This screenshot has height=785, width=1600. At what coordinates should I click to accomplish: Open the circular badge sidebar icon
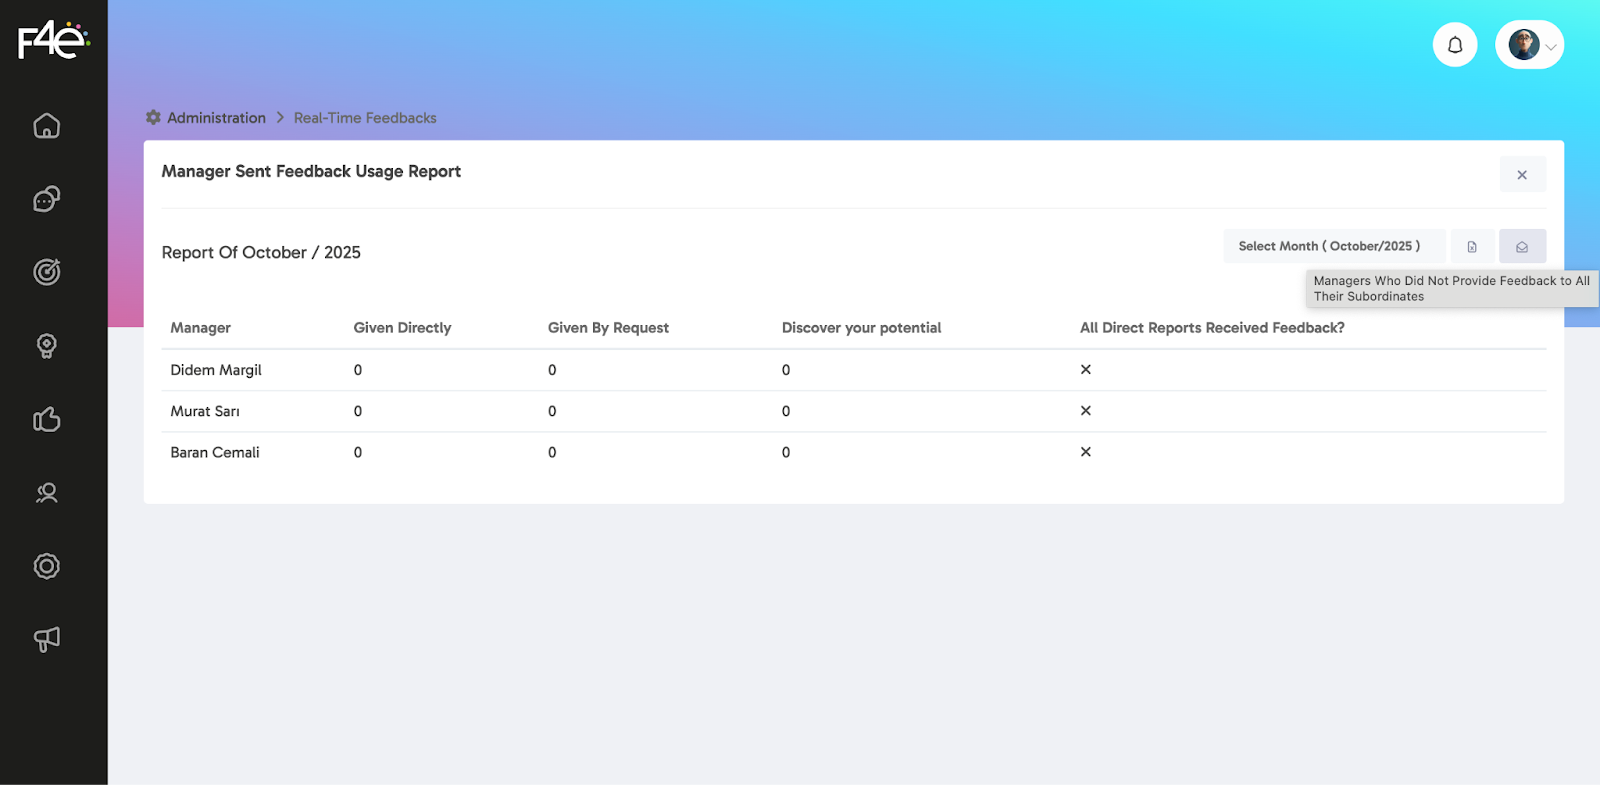47,566
